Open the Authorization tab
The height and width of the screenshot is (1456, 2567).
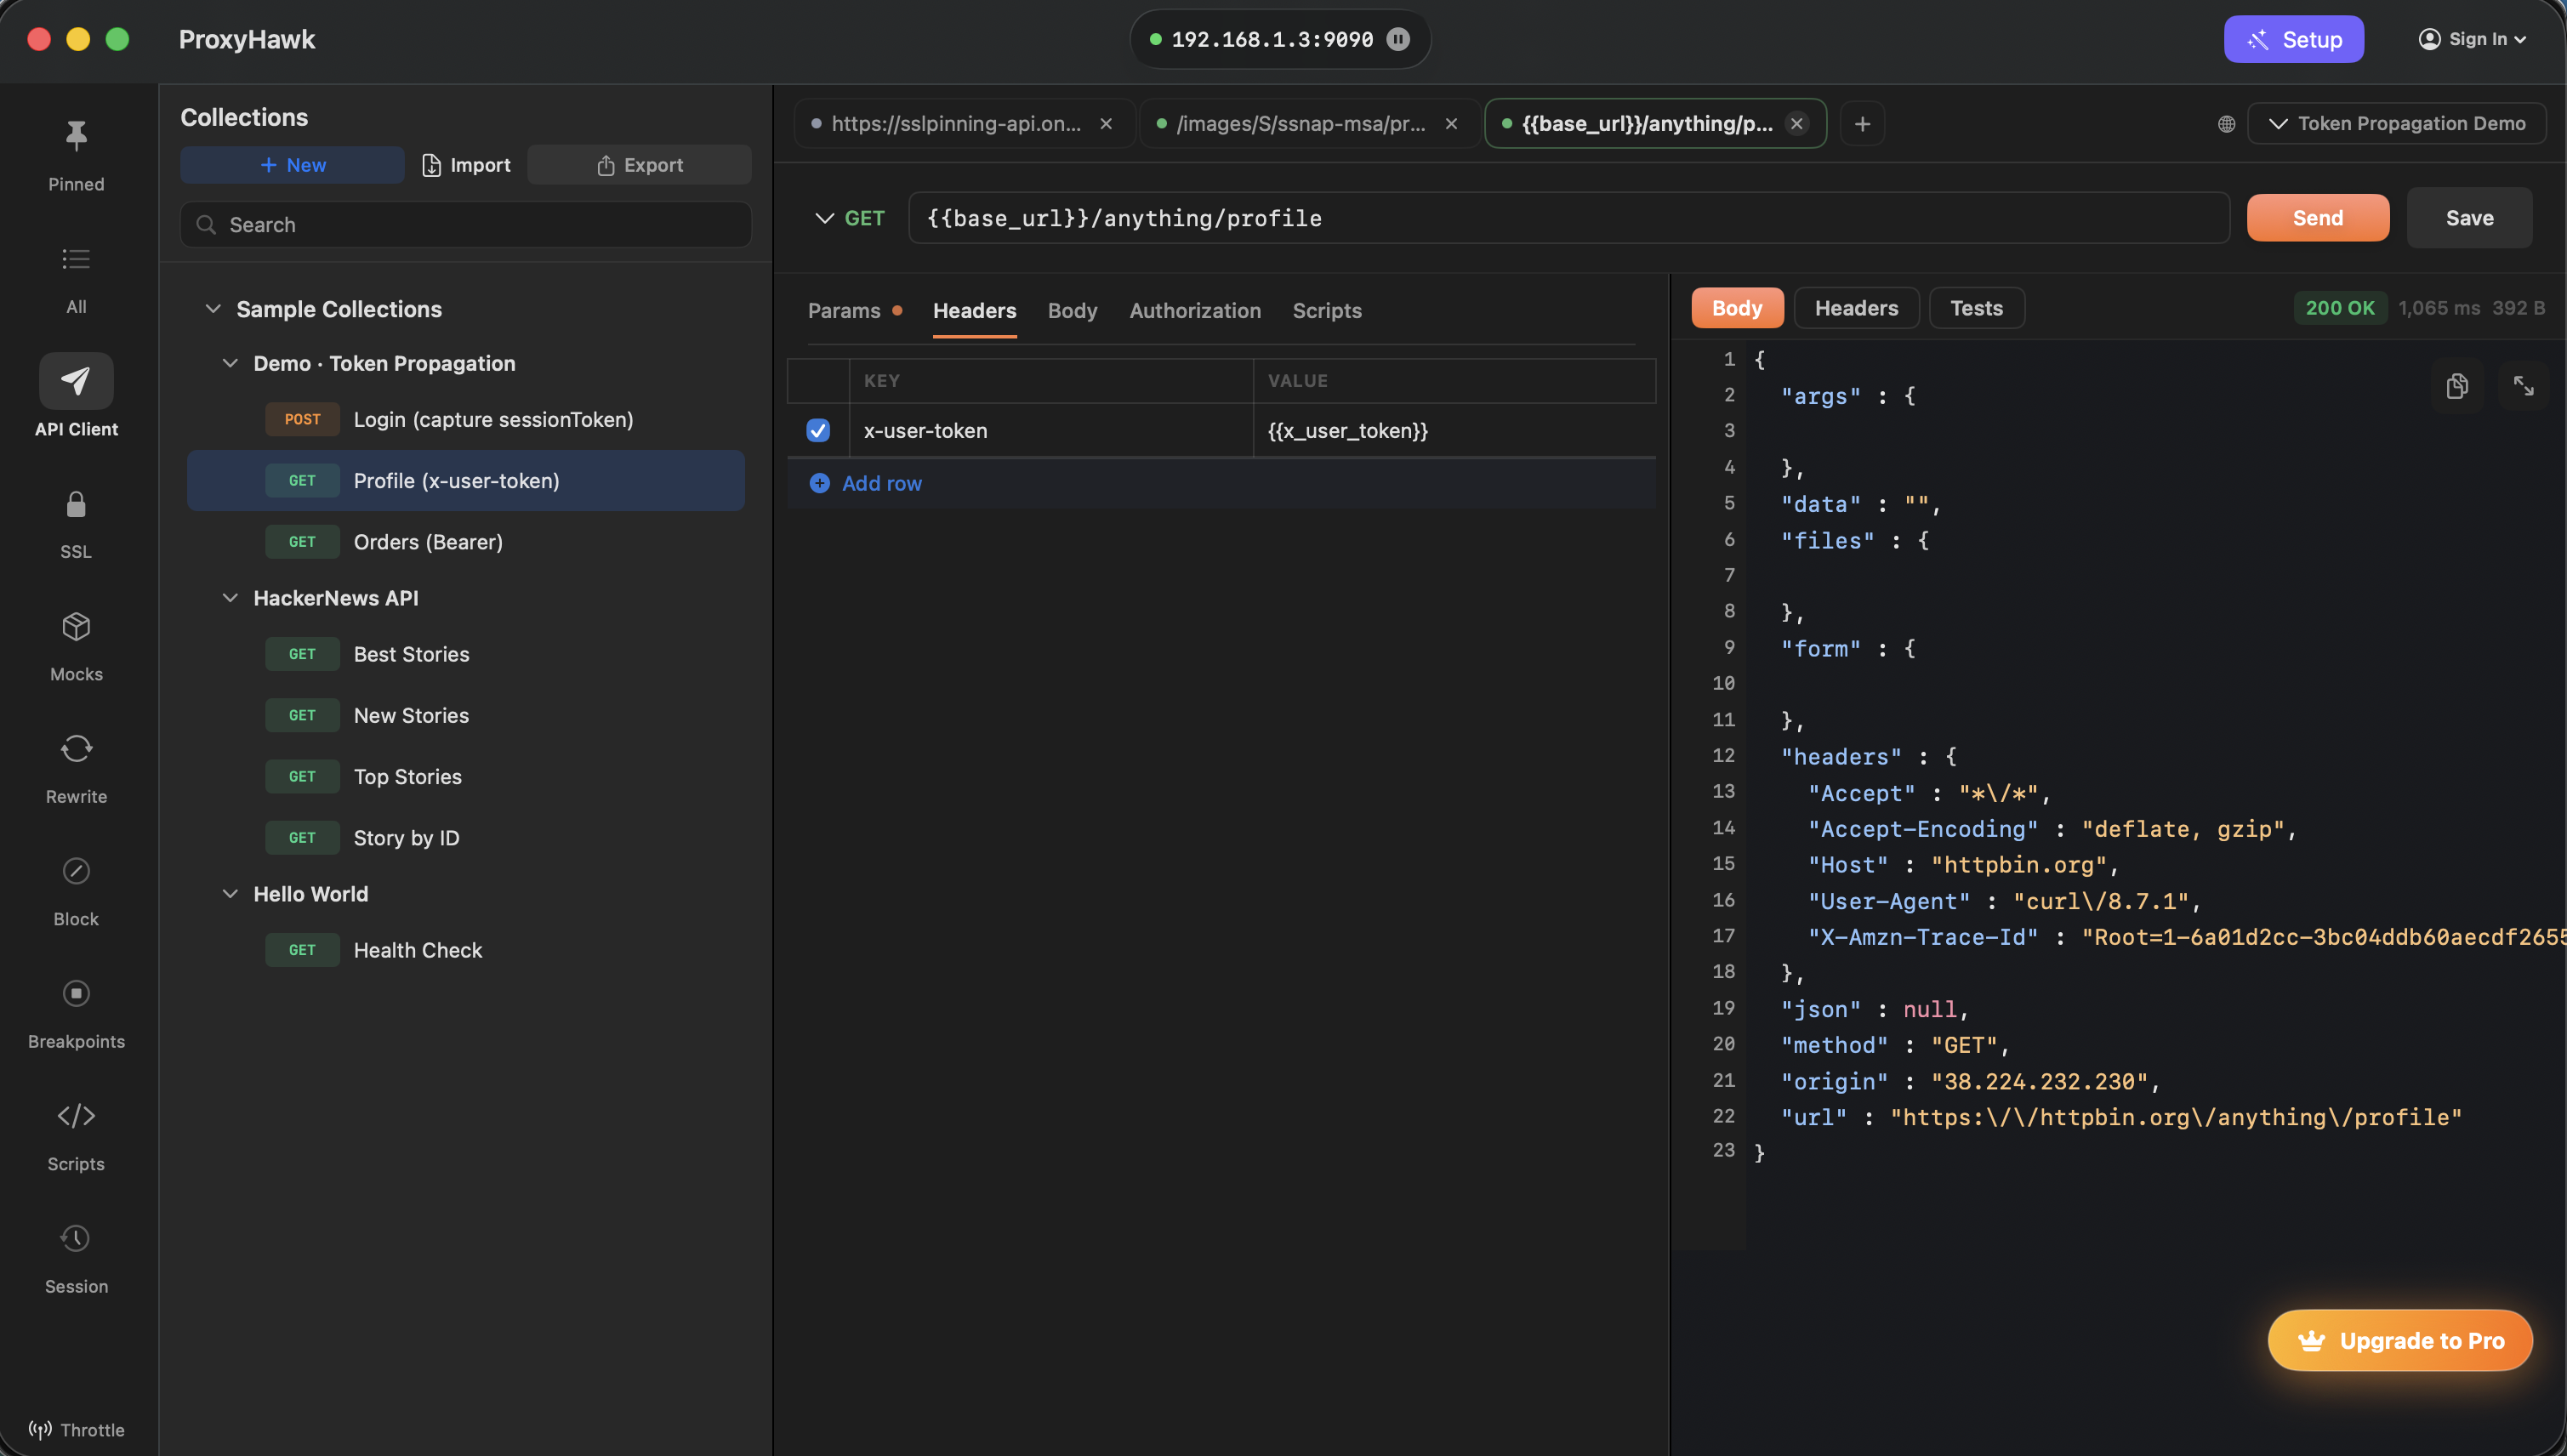pos(1195,311)
